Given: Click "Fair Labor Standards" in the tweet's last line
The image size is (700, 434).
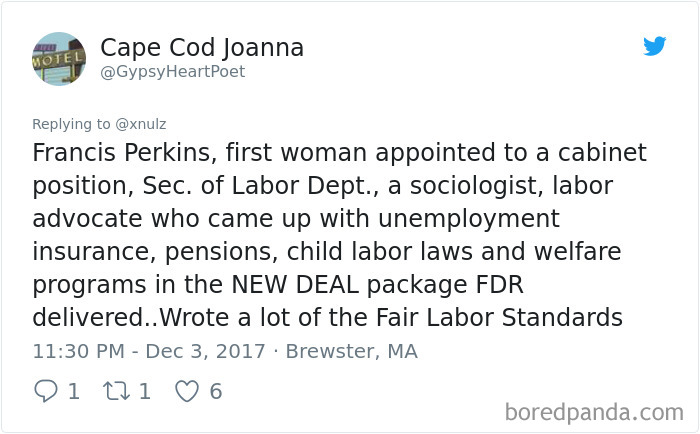Looking at the screenshot, I should [x=499, y=317].
